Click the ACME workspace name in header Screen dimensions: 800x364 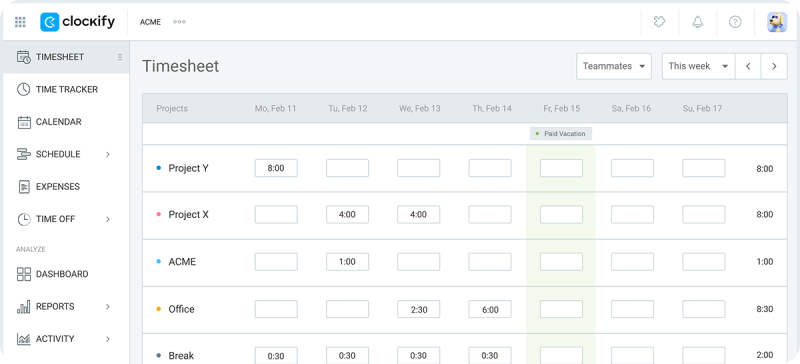pos(150,22)
